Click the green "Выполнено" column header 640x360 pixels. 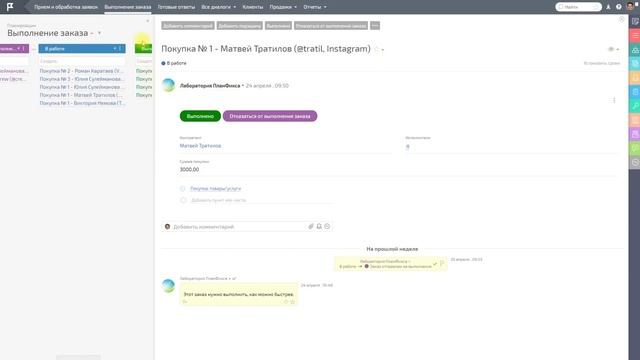pos(144,49)
